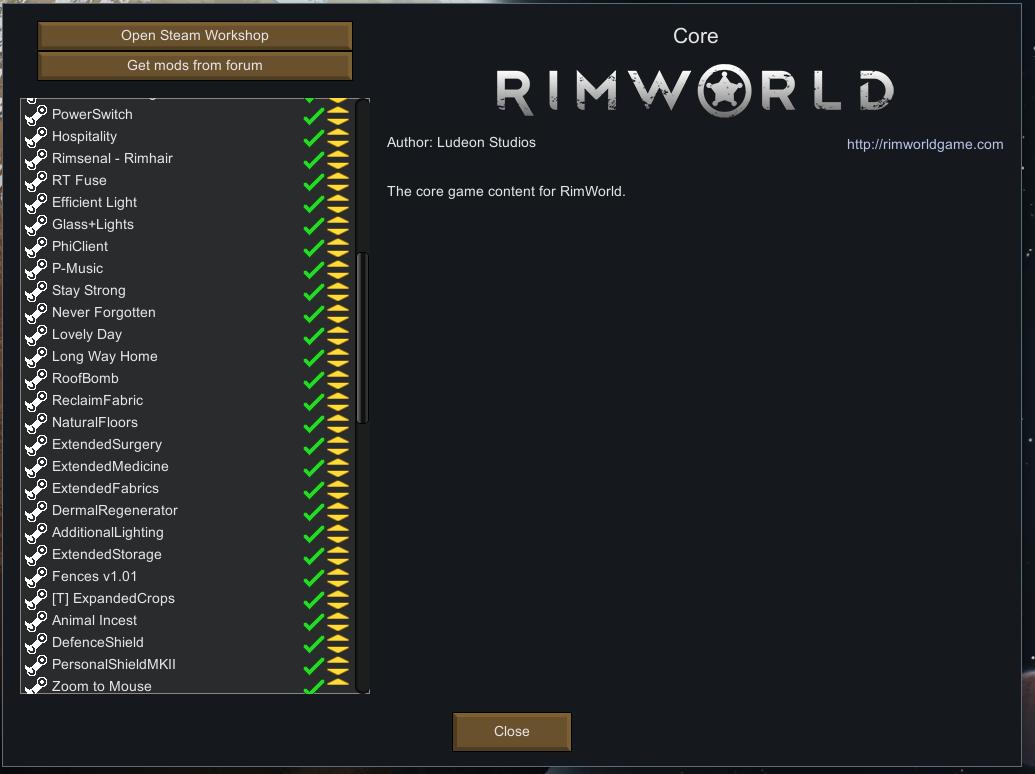Select the ExtendedStorage mod name

coord(107,555)
